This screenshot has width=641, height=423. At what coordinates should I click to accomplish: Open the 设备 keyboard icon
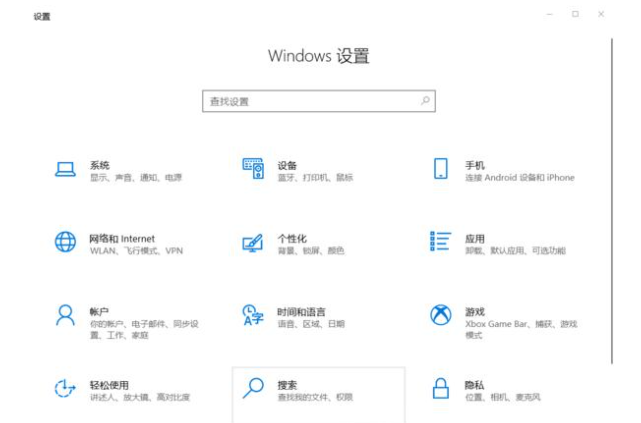pyautogui.click(x=252, y=170)
